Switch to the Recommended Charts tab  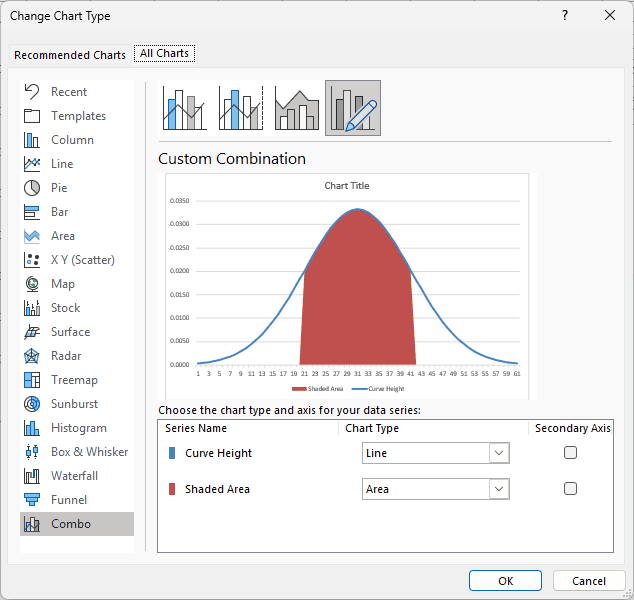click(70, 55)
